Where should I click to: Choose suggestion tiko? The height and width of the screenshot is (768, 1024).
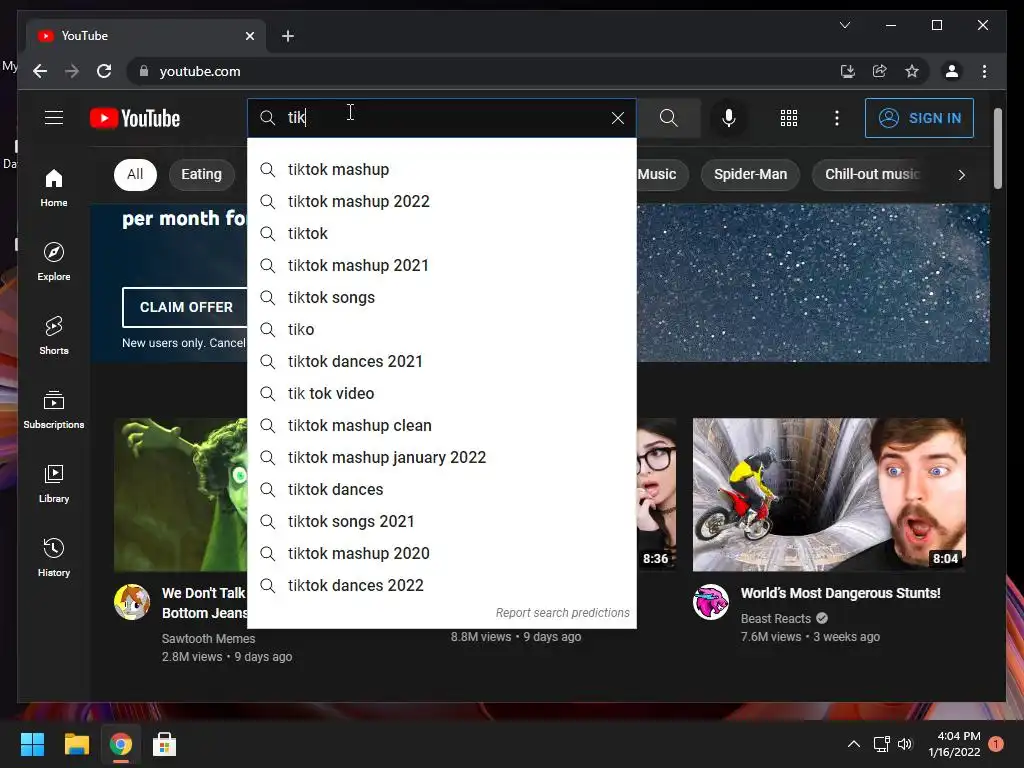[x=442, y=330]
